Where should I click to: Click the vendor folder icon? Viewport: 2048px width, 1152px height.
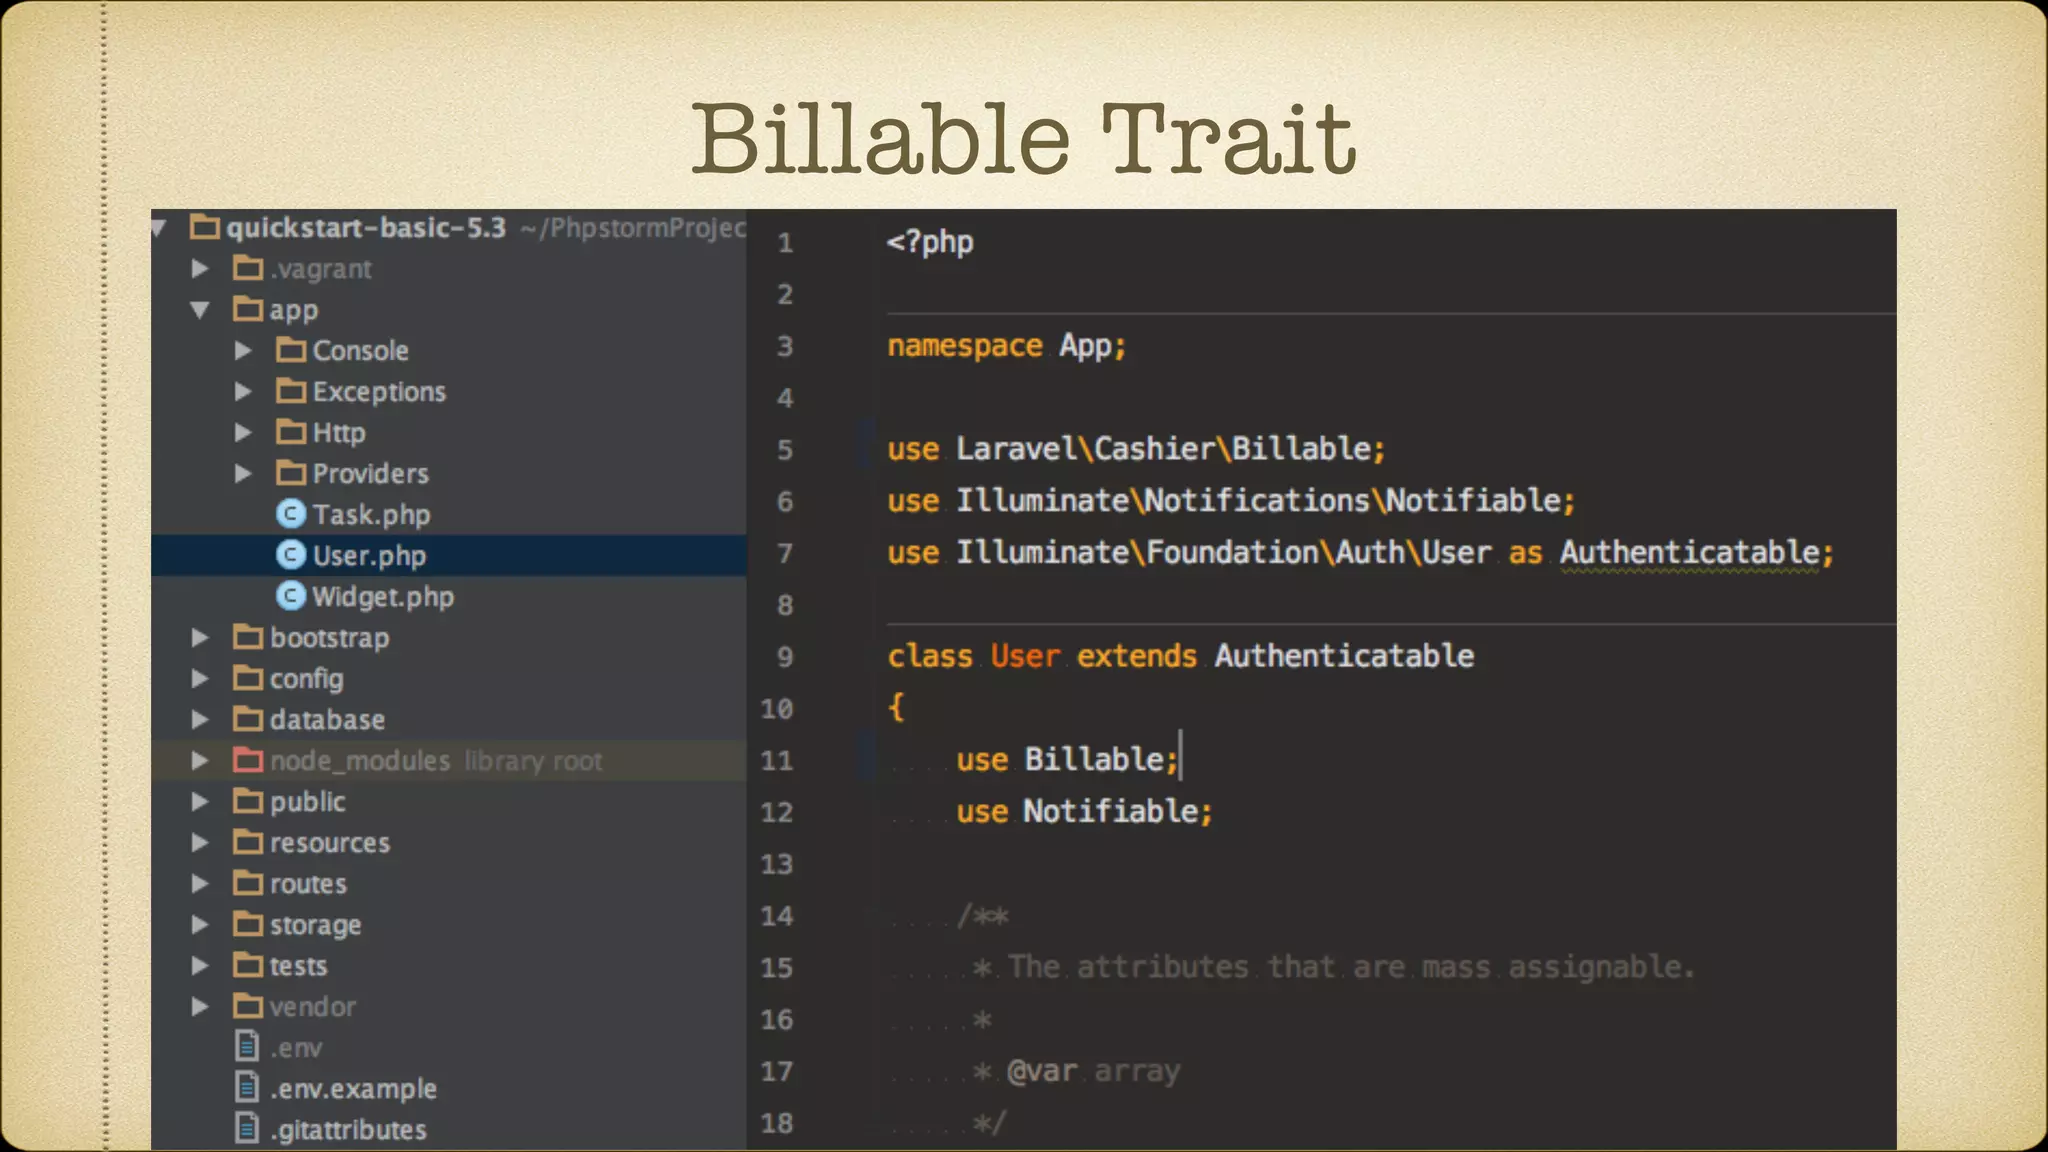[x=248, y=1006]
